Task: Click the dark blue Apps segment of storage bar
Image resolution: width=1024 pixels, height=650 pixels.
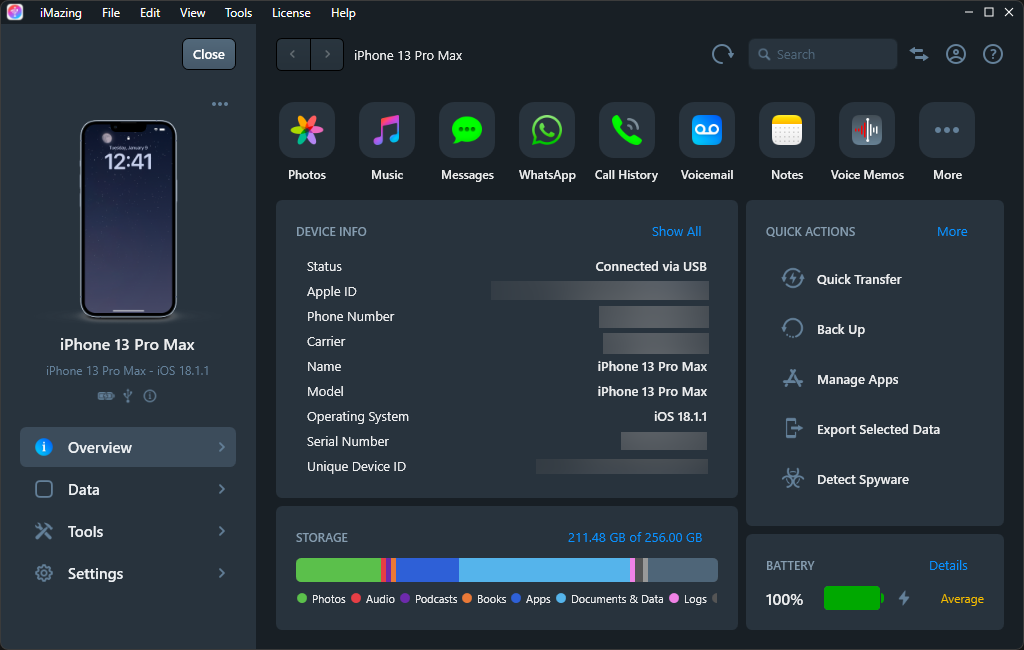Action: point(428,570)
